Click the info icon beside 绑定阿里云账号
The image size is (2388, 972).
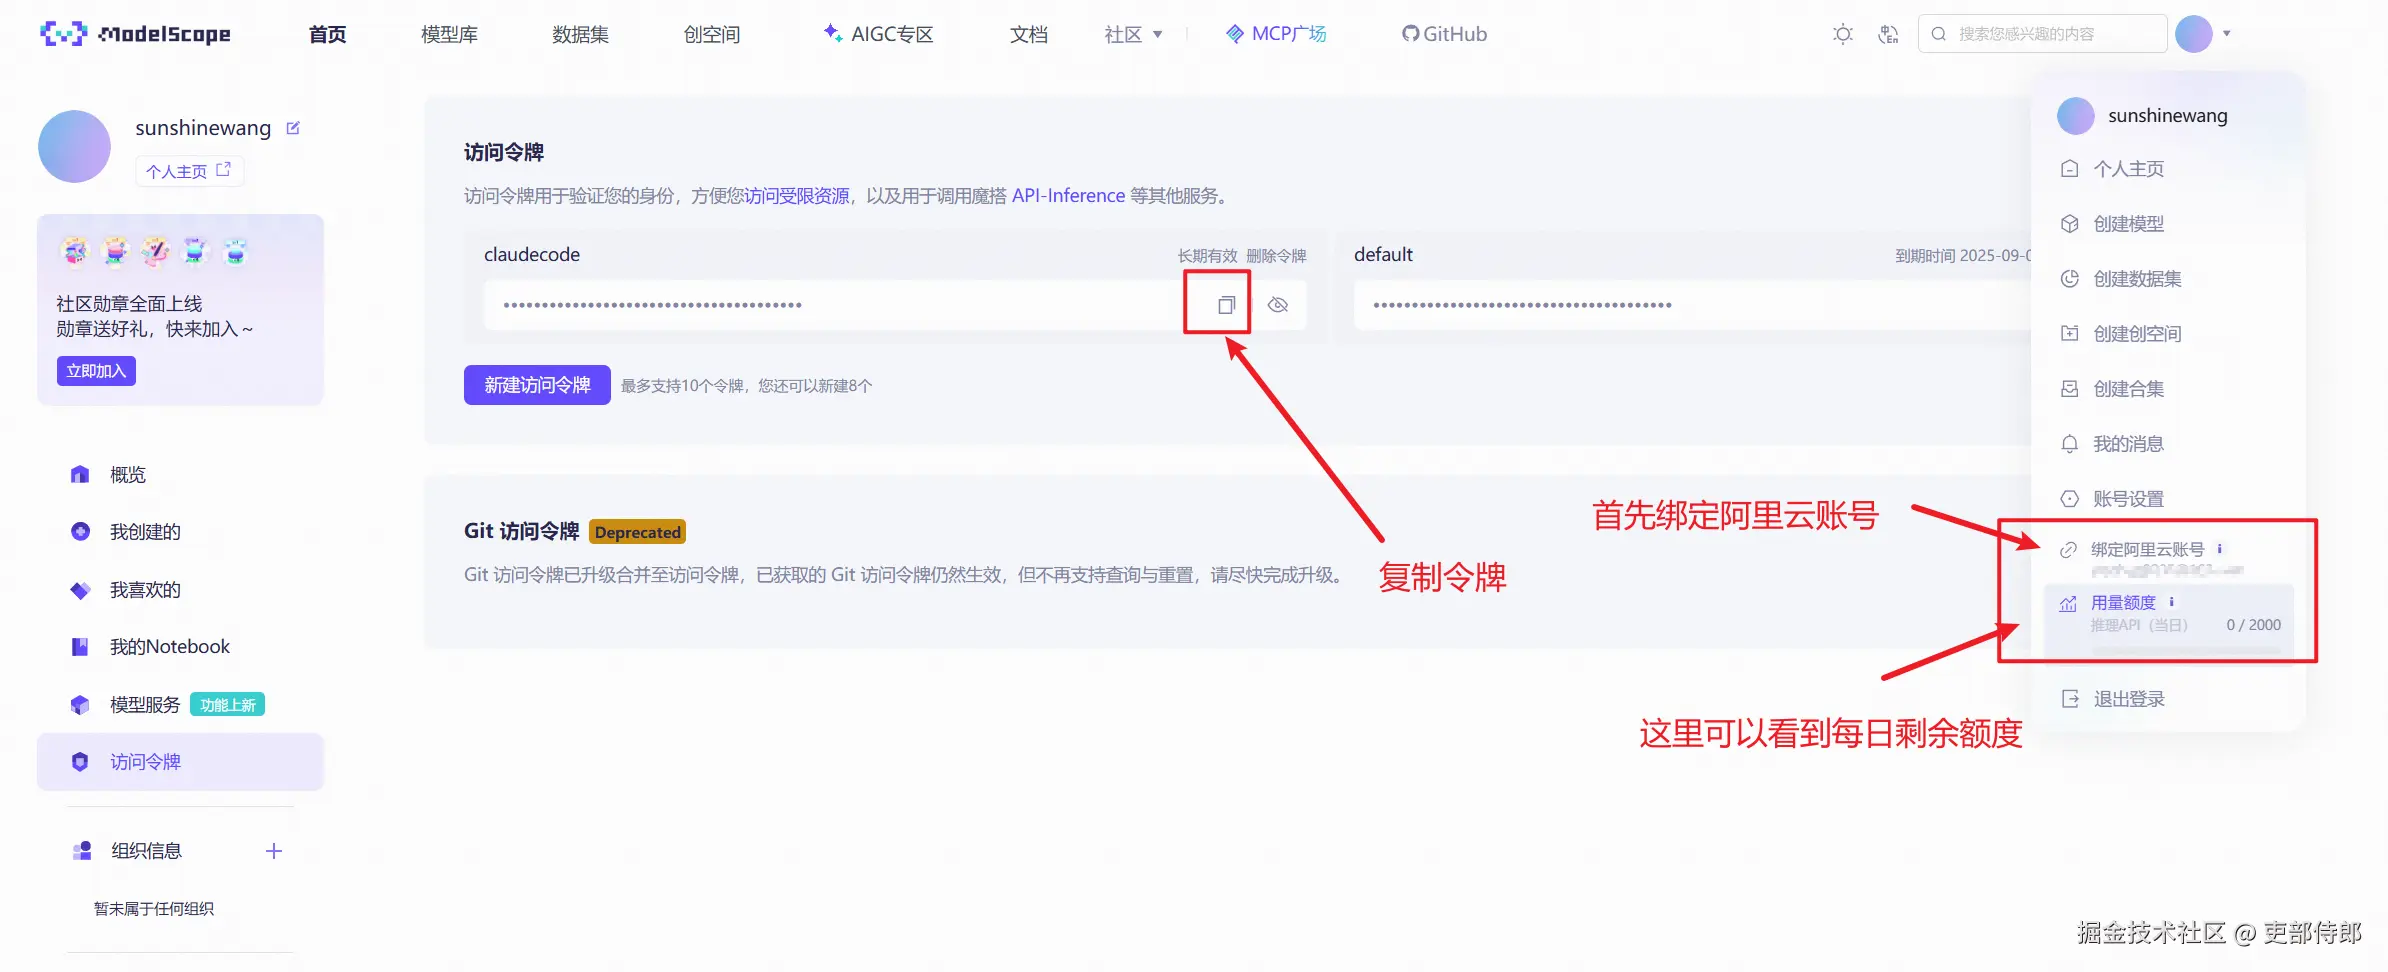tap(2219, 548)
